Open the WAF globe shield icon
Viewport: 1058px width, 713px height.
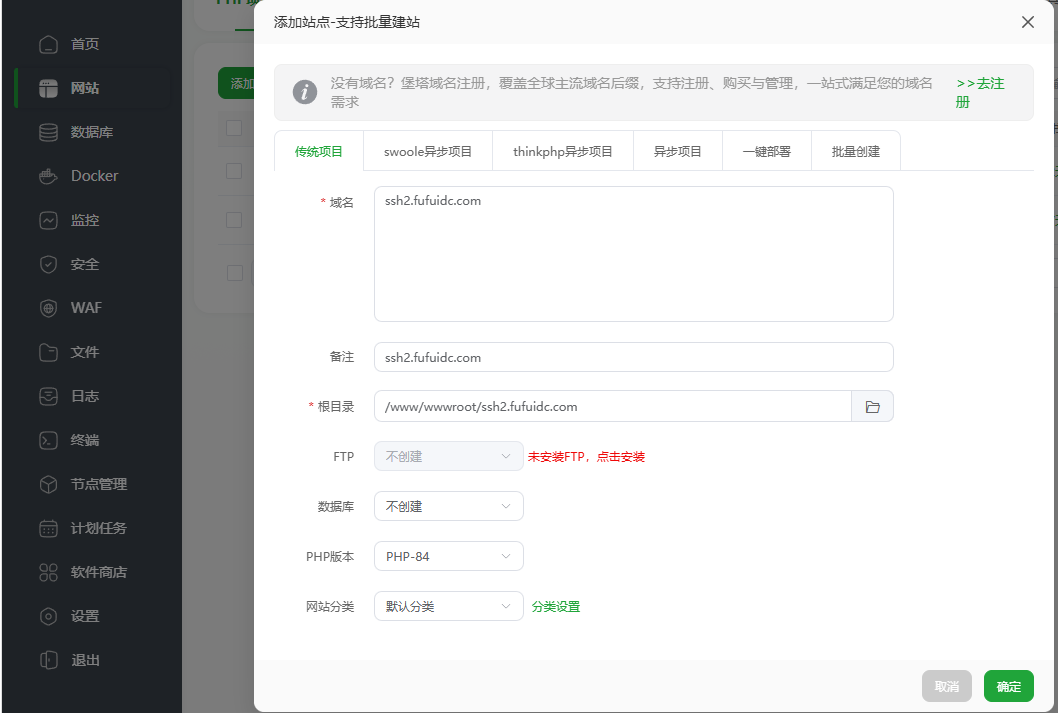(x=49, y=308)
